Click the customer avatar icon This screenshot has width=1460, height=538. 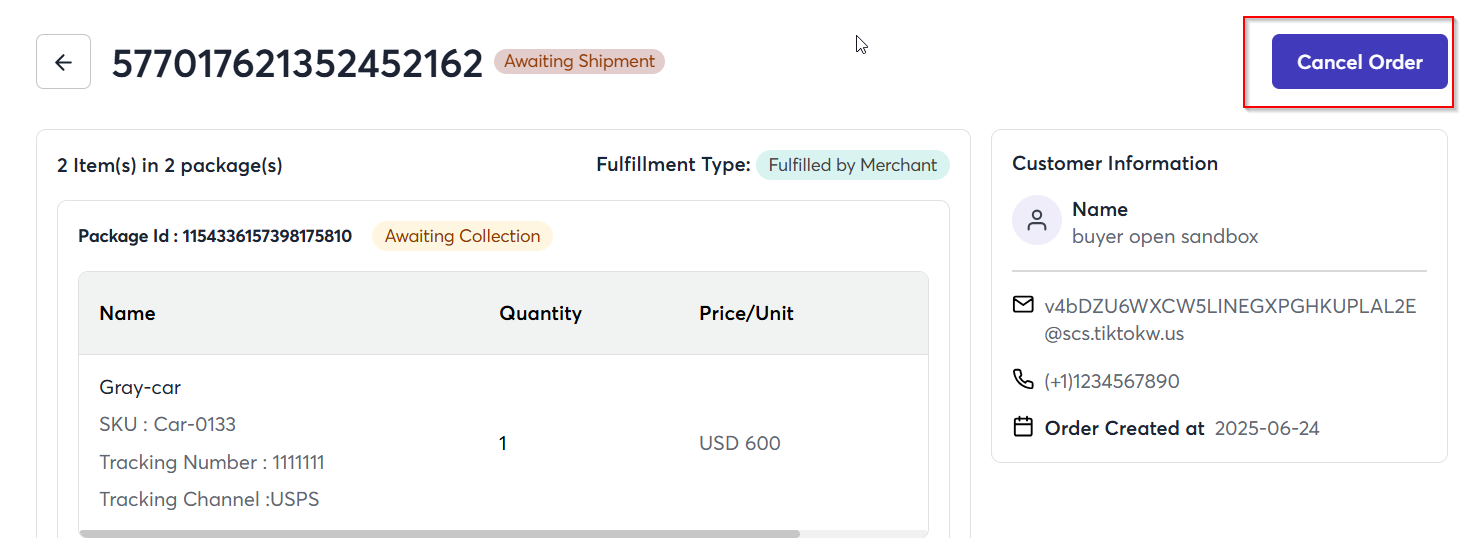coord(1037,220)
